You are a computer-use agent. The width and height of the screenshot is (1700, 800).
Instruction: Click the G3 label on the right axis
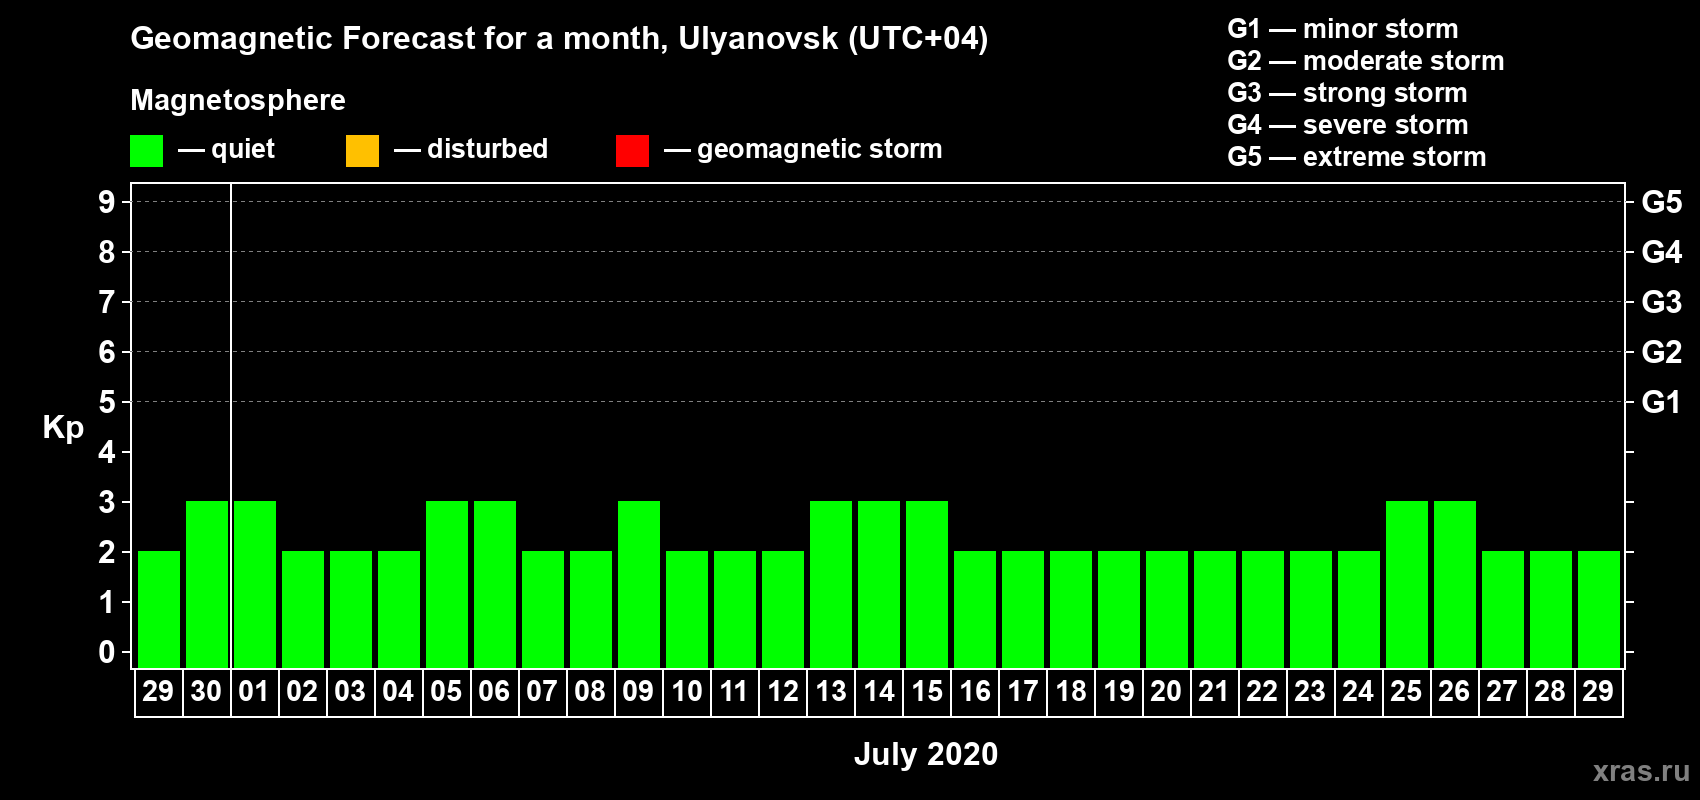click(x=1662, y=302)
